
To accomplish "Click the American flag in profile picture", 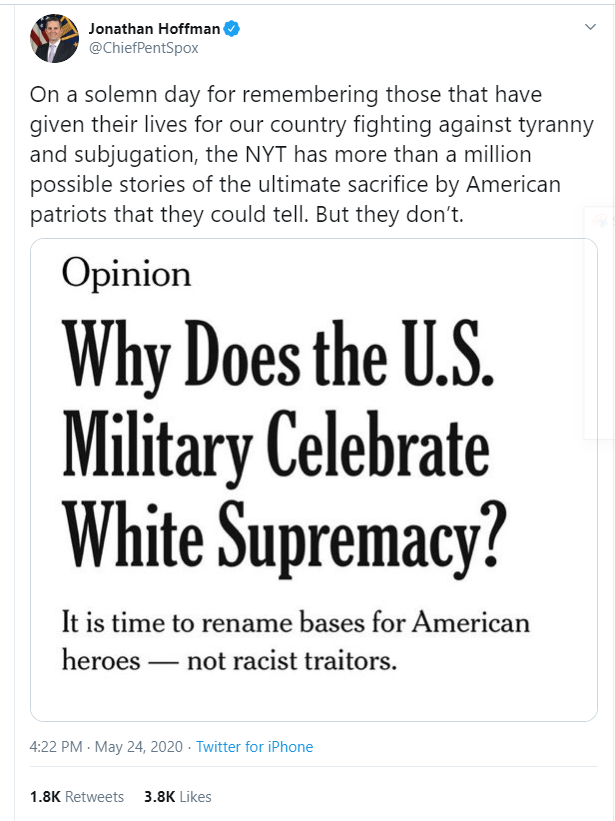I will click(x=38, y=34).
